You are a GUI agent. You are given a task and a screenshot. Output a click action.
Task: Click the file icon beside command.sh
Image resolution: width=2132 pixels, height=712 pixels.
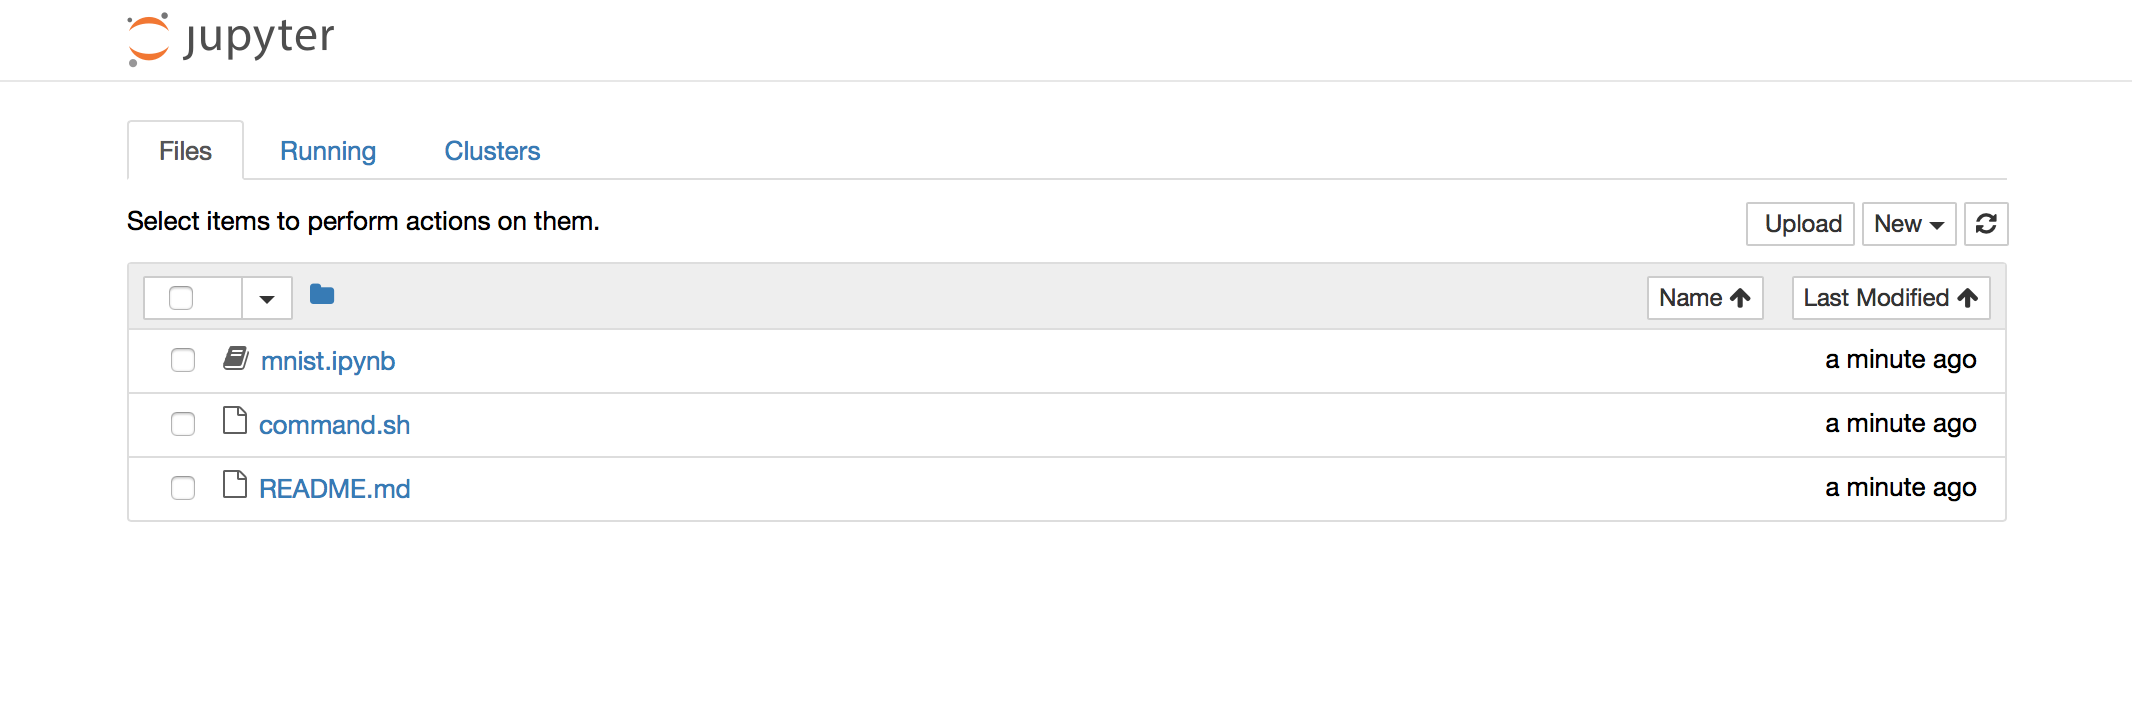point(235,421)
